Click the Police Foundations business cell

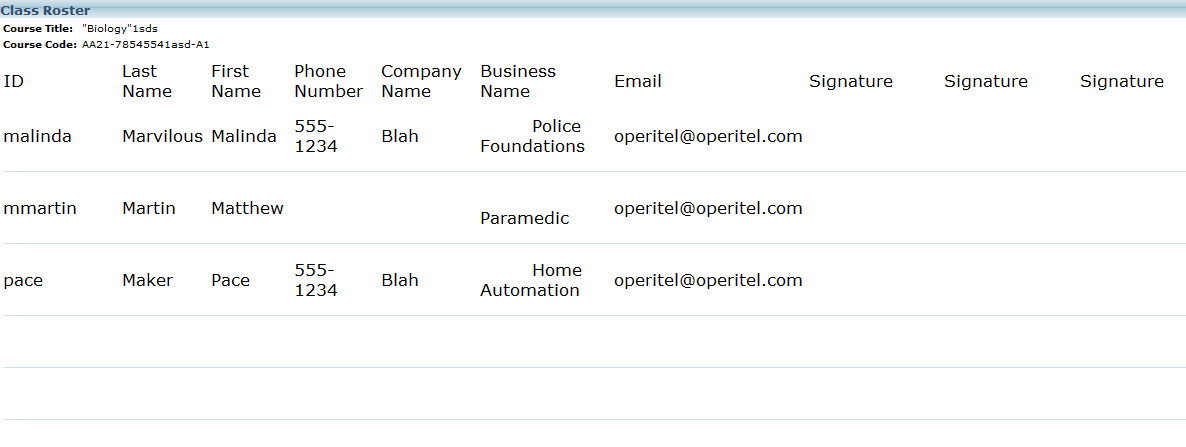pyautogui.click(x=533, y=136)
